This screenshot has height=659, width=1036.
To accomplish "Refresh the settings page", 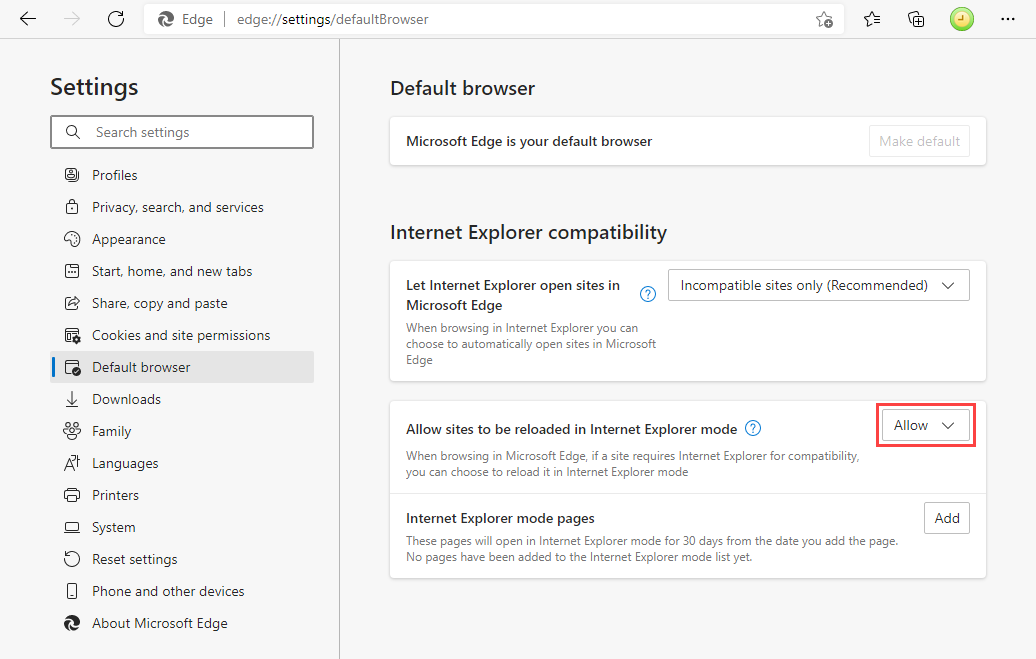I will click(x=116, y=19).
